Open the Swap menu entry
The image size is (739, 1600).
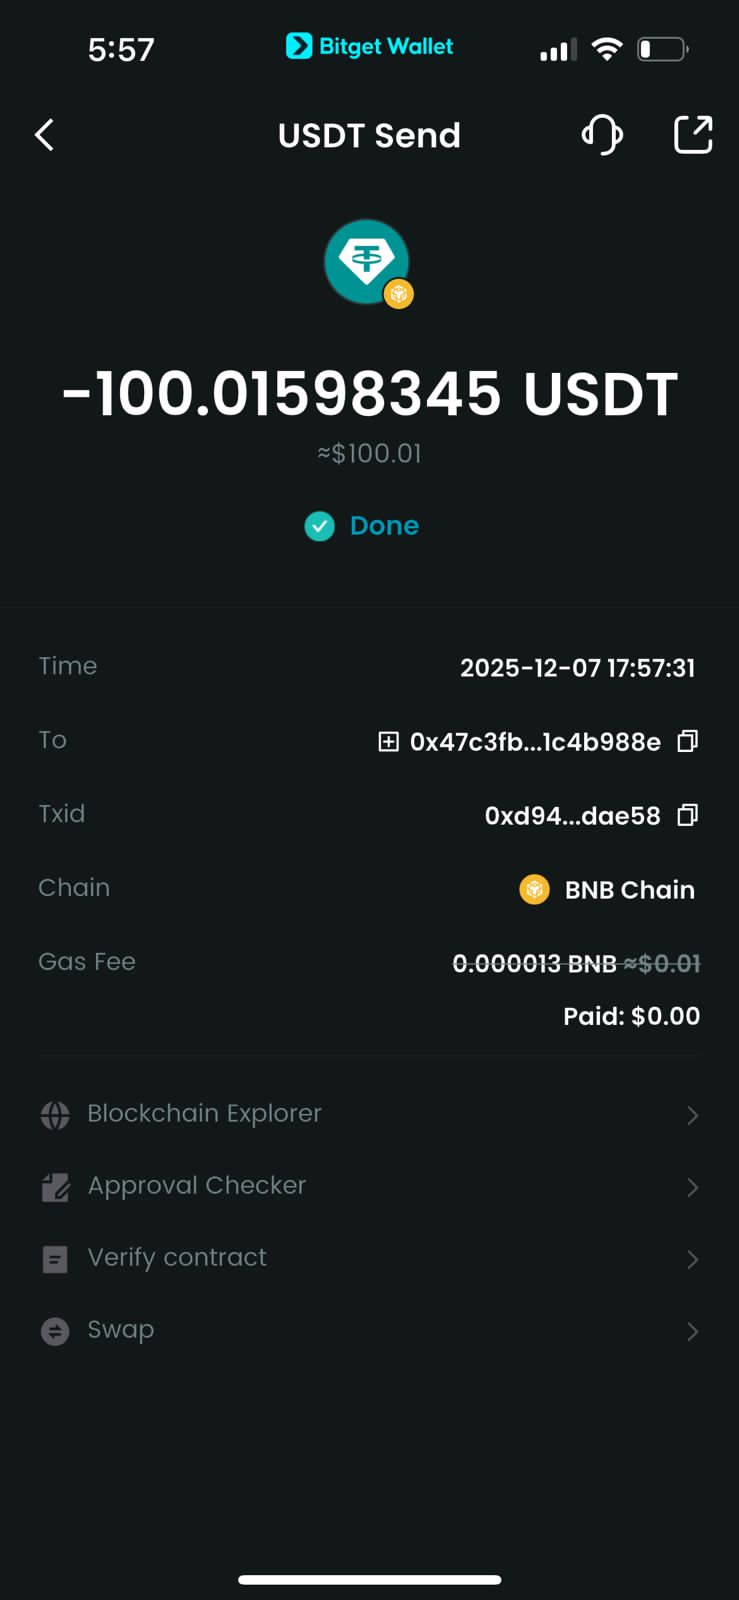point(121,1330)
